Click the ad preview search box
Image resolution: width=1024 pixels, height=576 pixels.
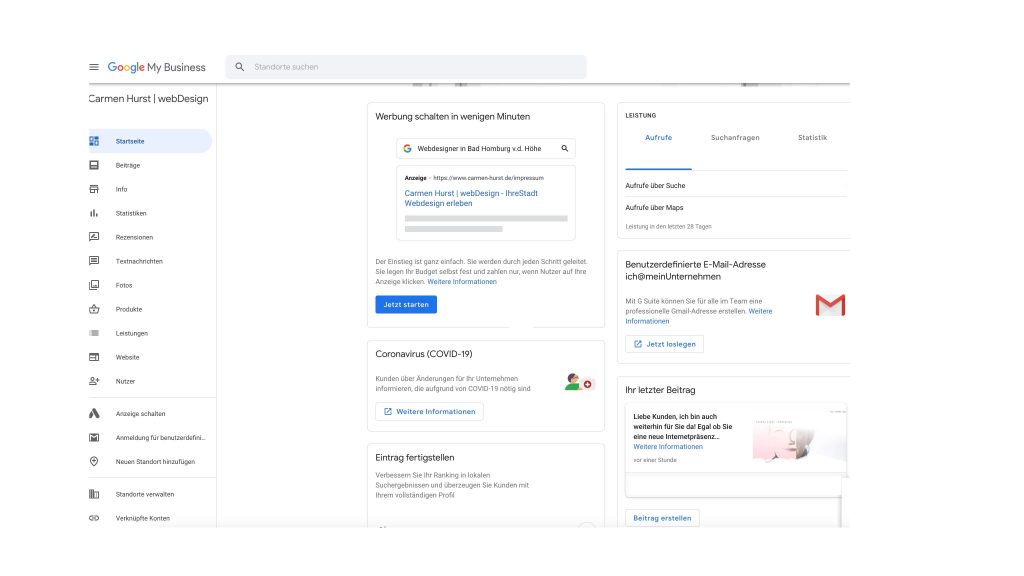[486, 148]
